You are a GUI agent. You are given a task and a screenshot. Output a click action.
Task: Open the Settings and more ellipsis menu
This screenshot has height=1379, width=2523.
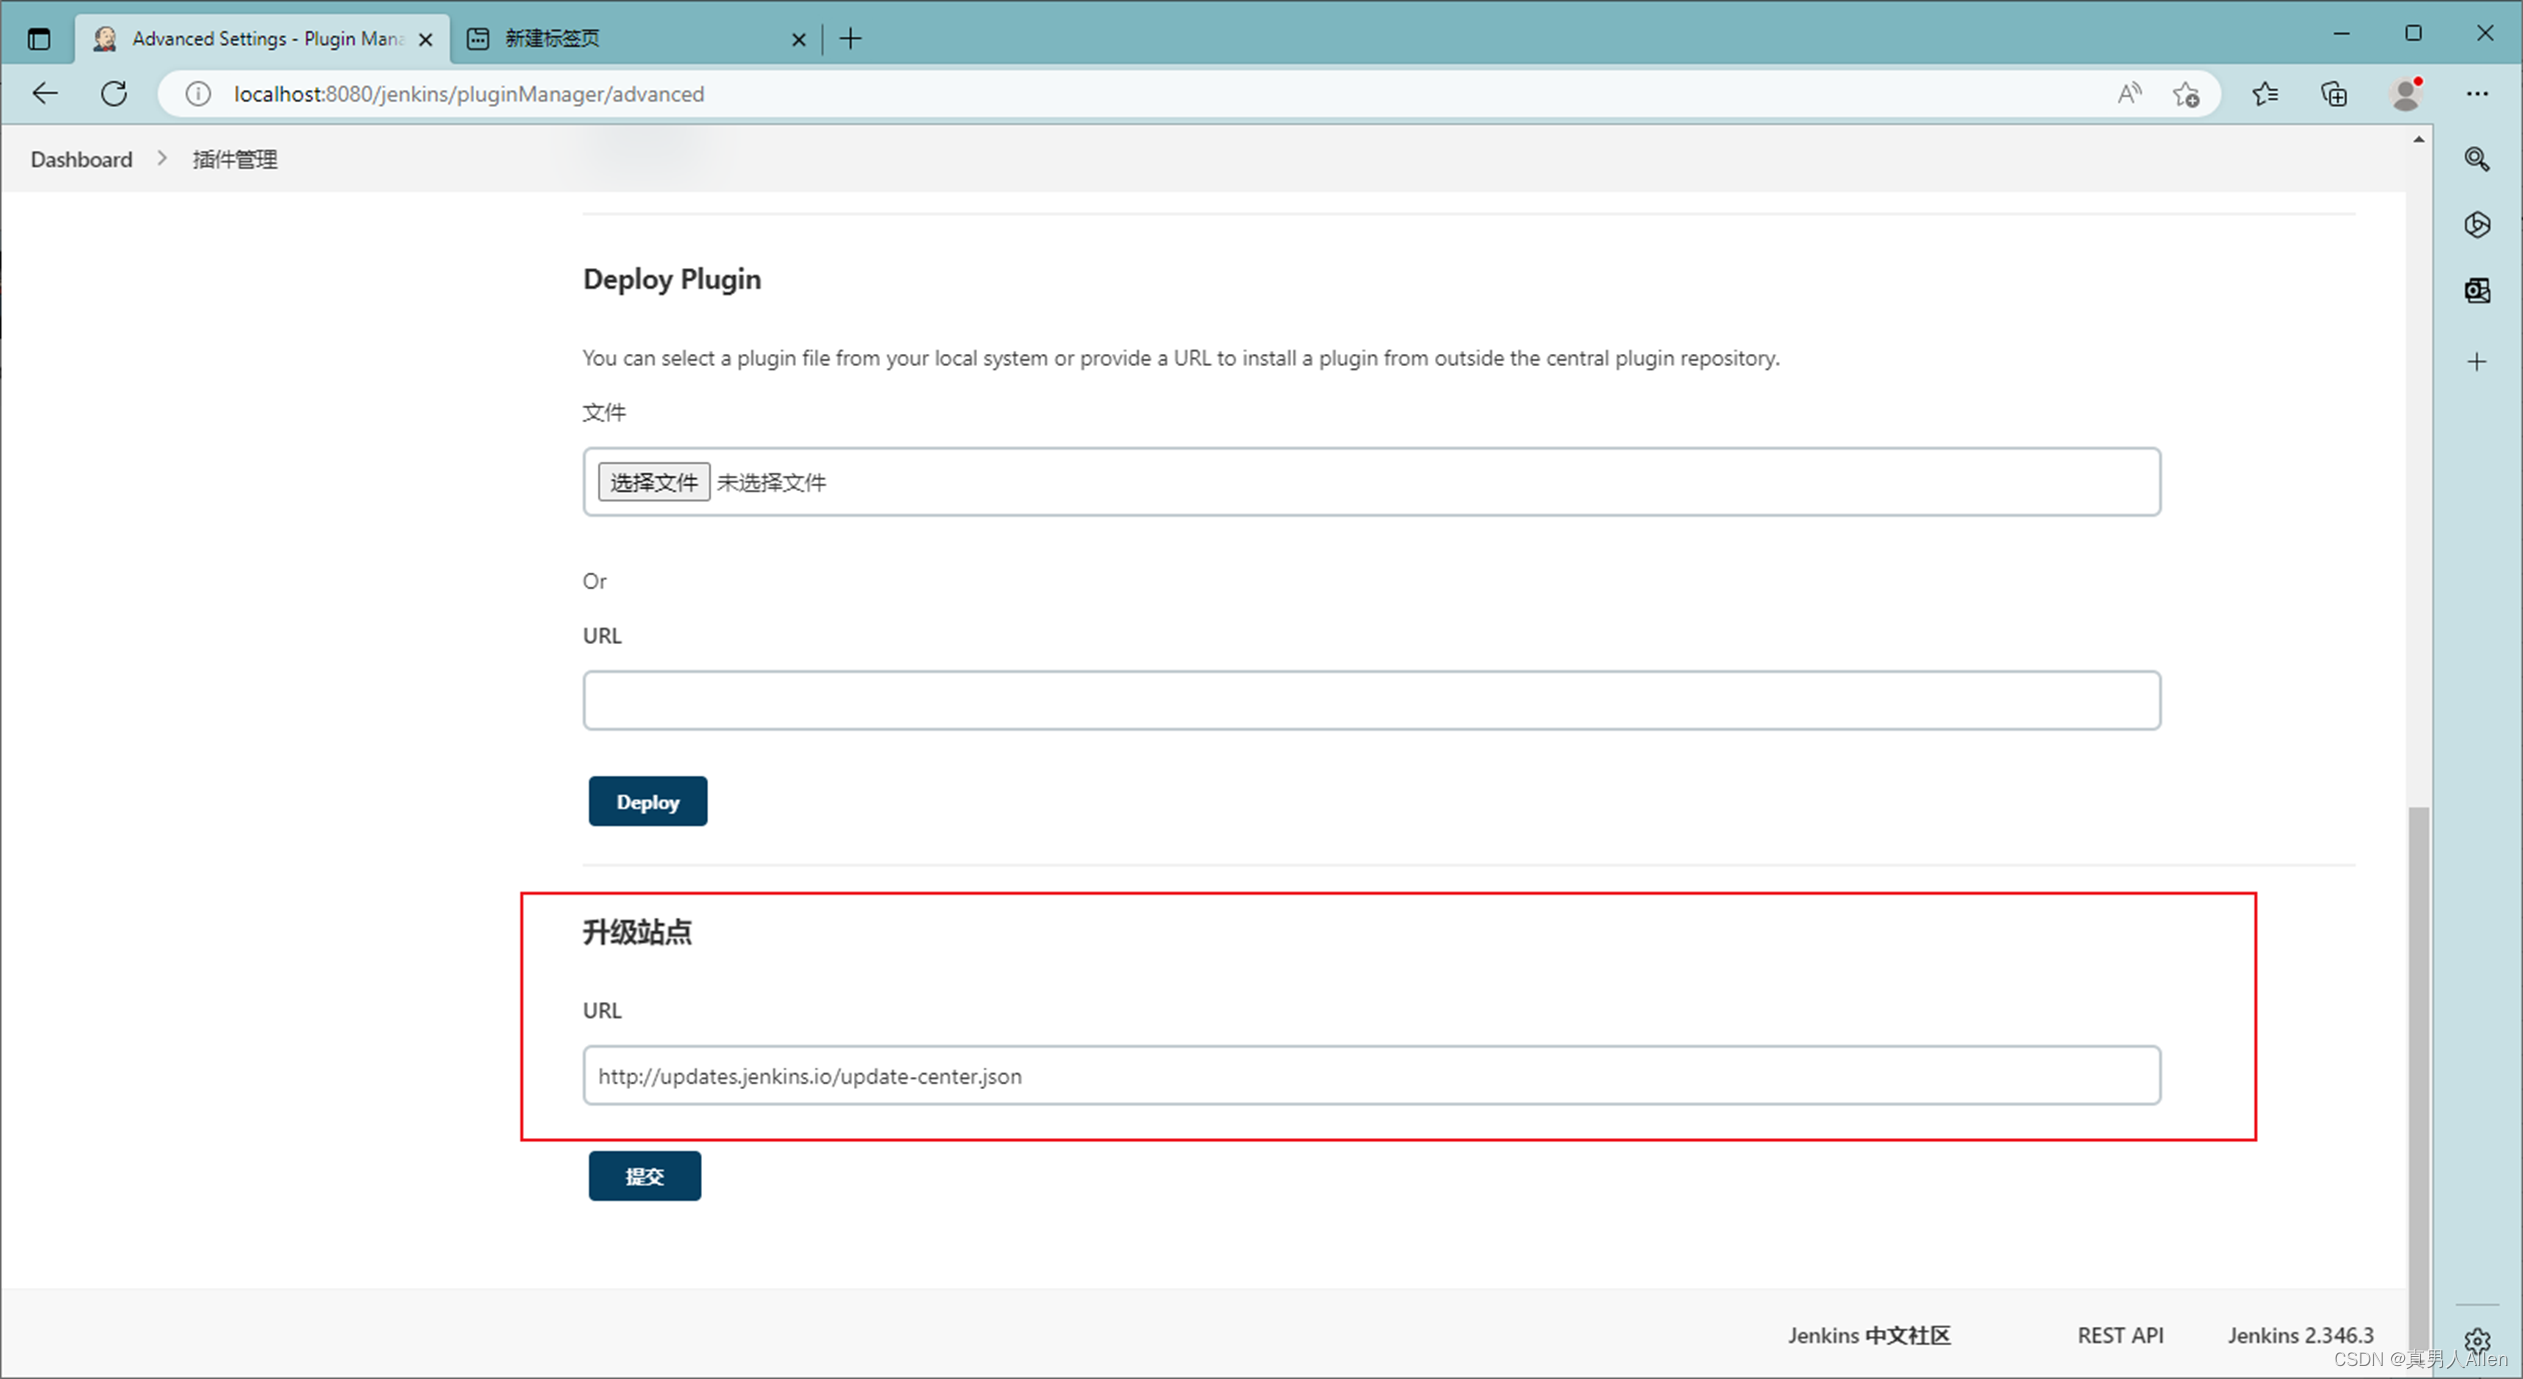[2478, 93]
